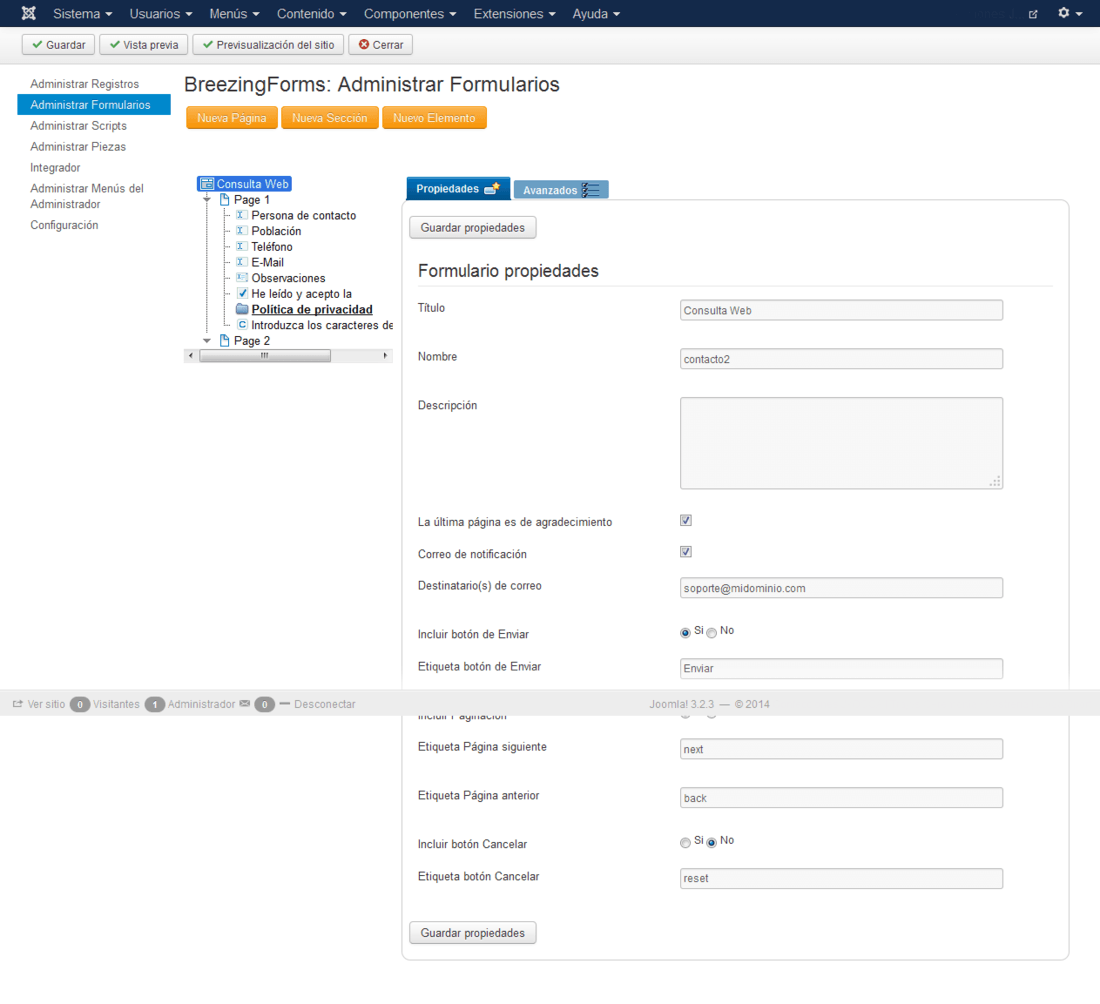This screenshot has width=1100, height=1004.
Task: Click the red icon on Cerrar button
Action: [363, 44]
